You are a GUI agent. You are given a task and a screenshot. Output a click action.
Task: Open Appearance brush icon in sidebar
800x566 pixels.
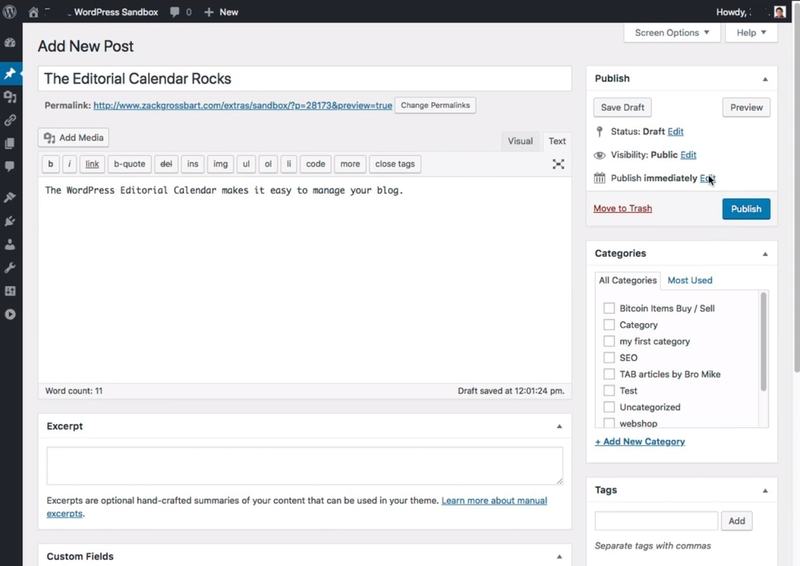pyautogui.click(x=10, y=198)
